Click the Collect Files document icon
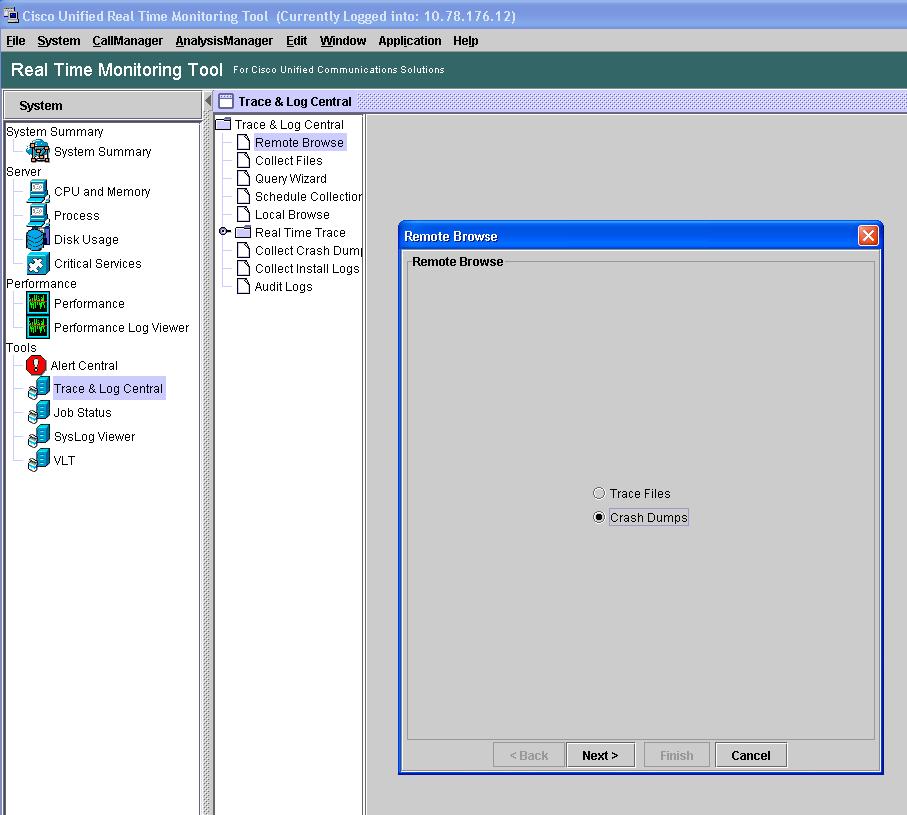The width and height of the screenshot is (907, 815). pos(244,160)
